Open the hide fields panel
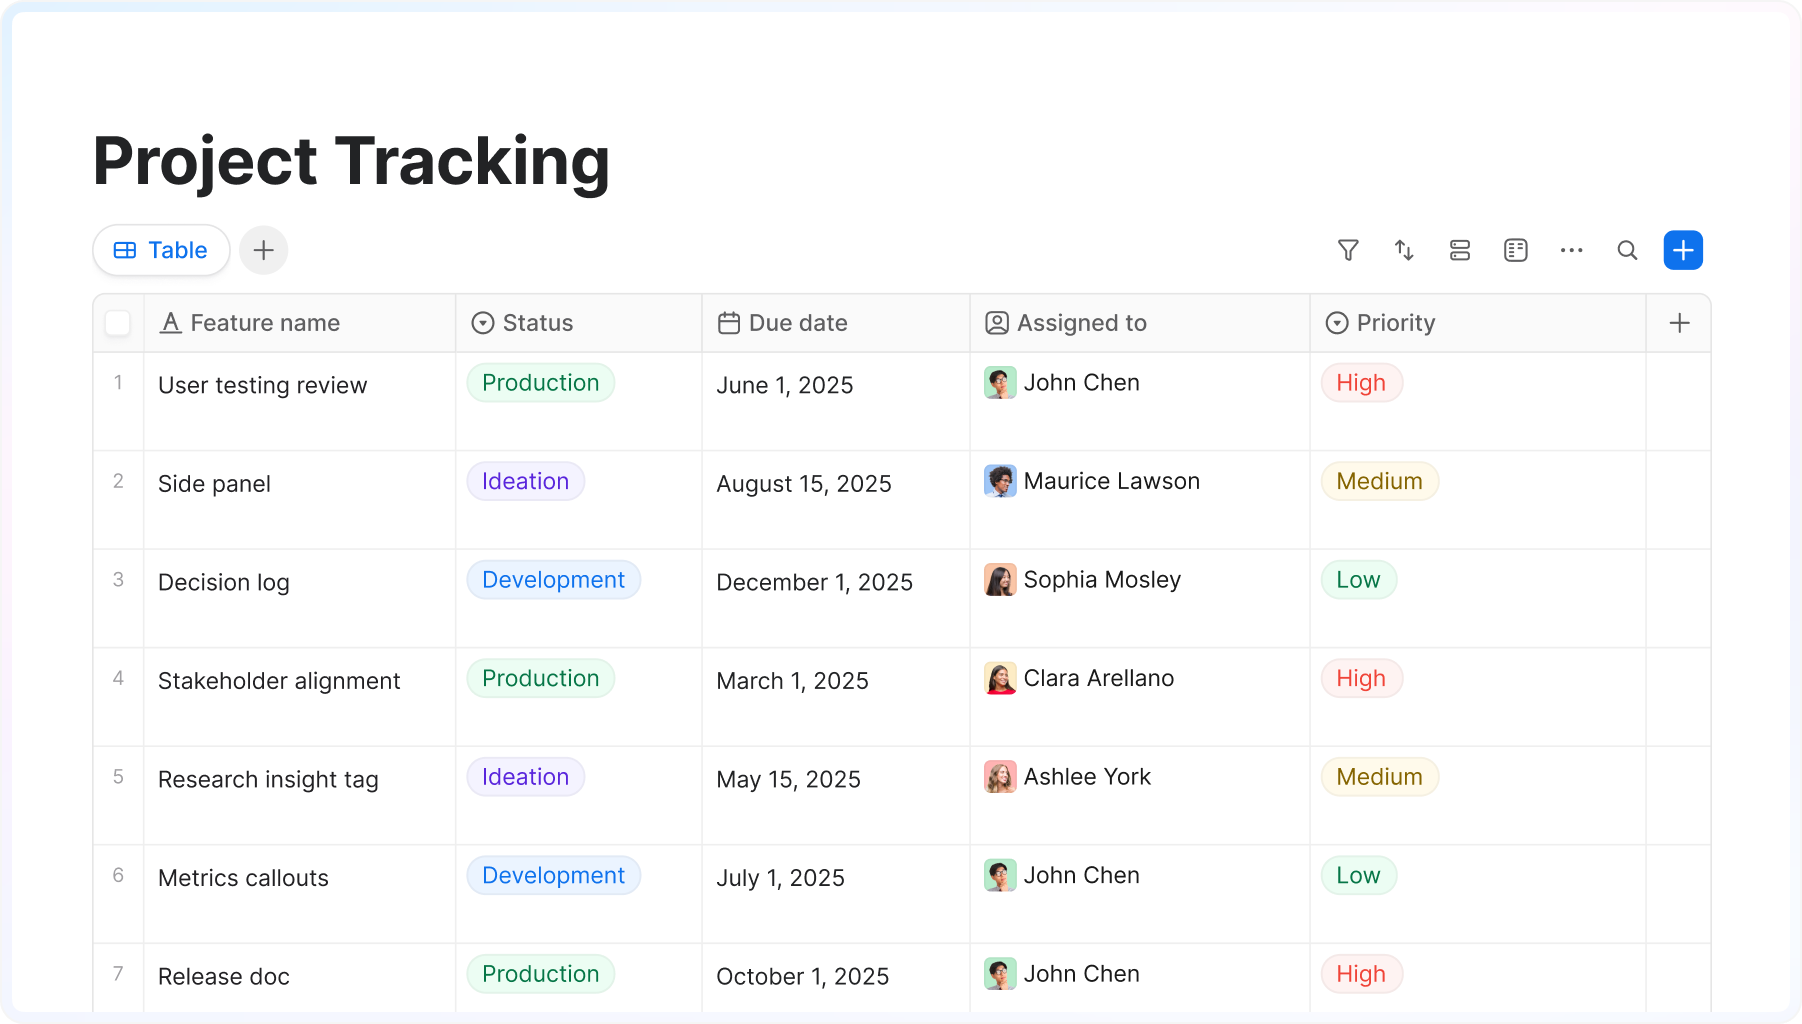Image resolution: width=1802 pixels, height=1024 pixels. click(1515, 250)
